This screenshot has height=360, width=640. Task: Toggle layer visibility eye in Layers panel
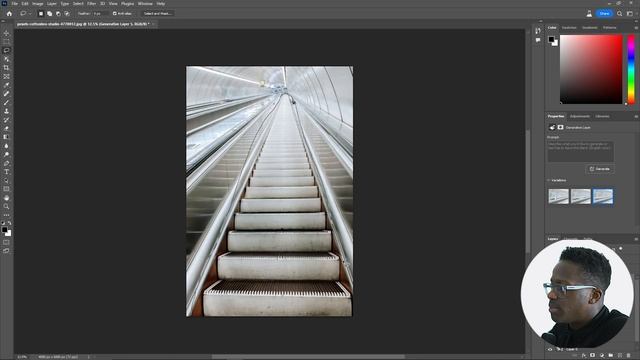pos(550,349)
